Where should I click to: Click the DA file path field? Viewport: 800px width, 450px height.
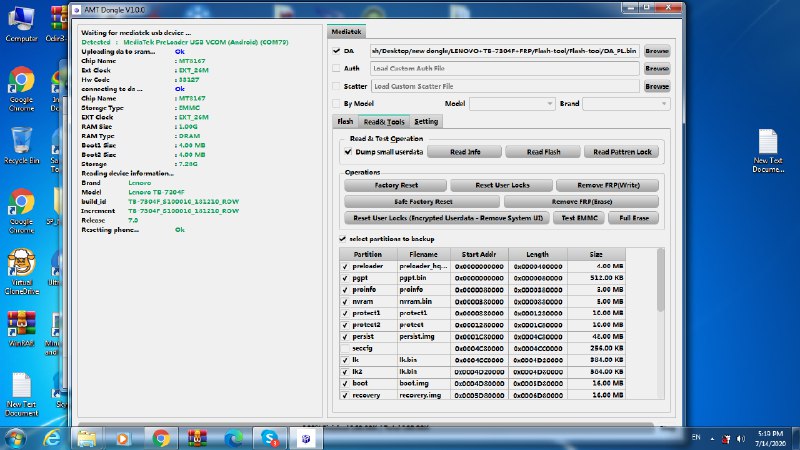coord(505,51)
